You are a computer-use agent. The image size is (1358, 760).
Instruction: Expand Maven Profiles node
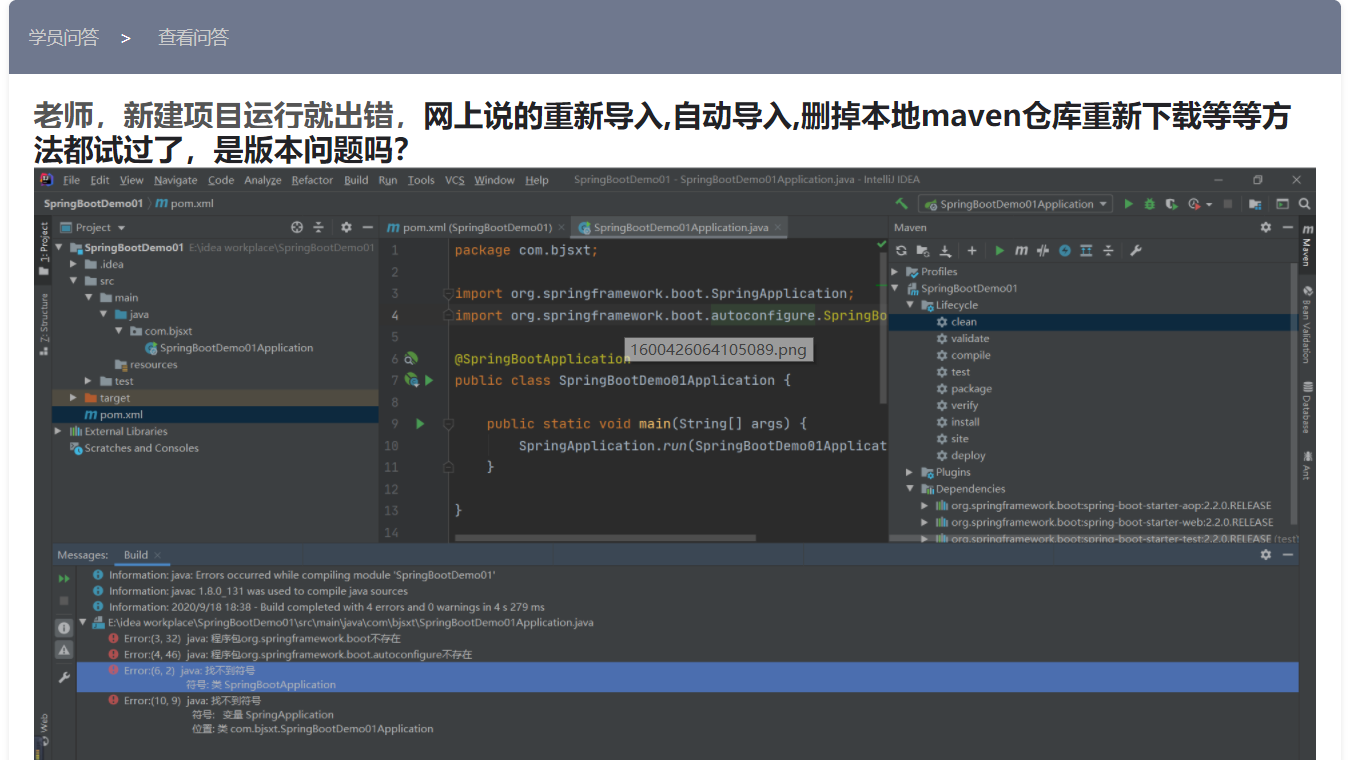(x=895, y=272)
